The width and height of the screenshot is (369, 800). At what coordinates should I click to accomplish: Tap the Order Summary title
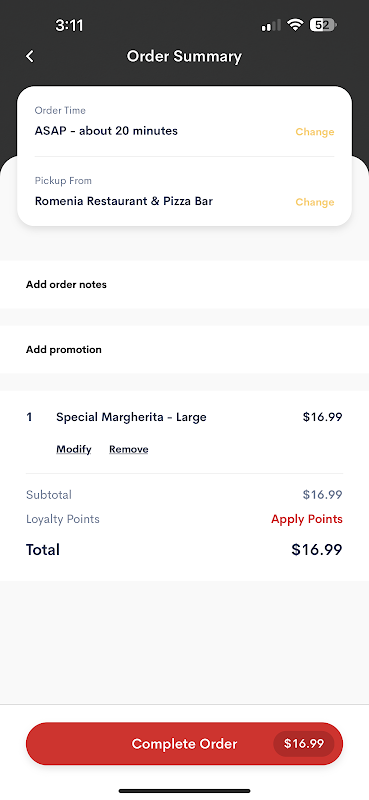(184, 56)
